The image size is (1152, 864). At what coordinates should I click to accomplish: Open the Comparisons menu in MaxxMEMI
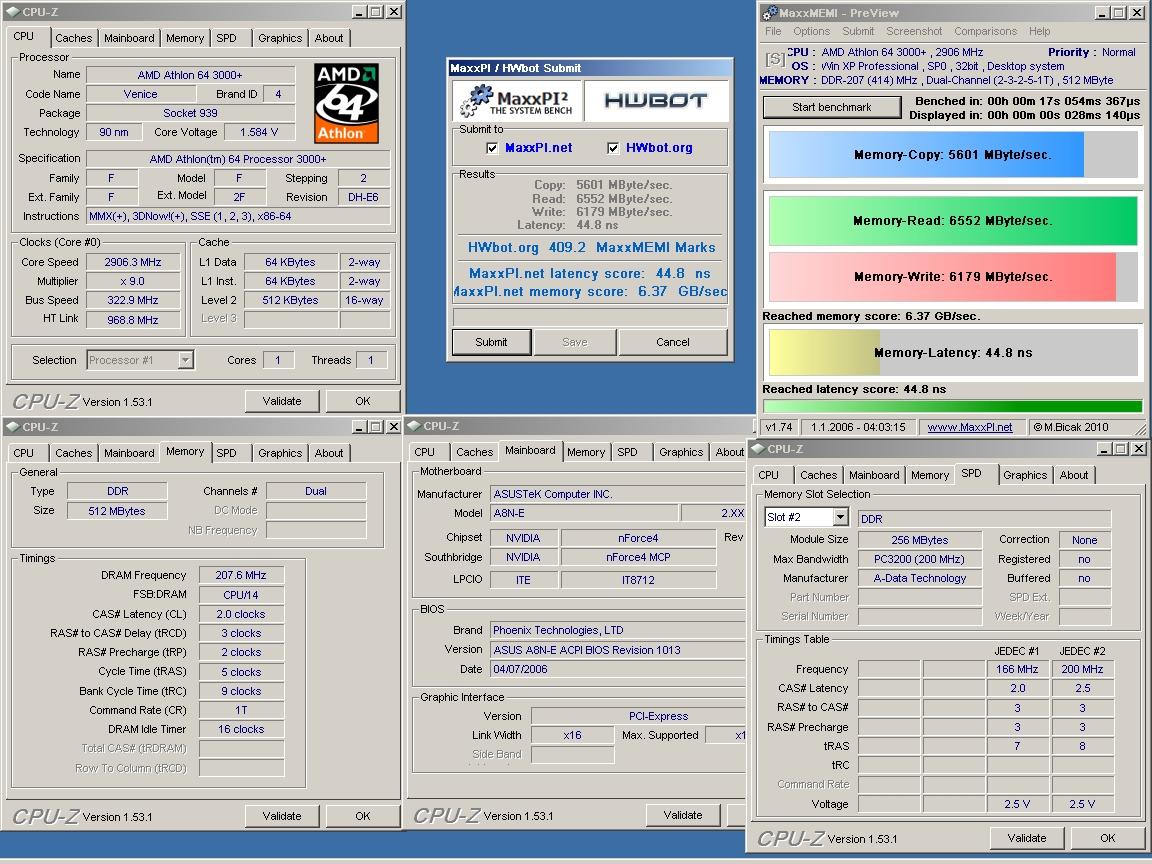click(985, 32)
